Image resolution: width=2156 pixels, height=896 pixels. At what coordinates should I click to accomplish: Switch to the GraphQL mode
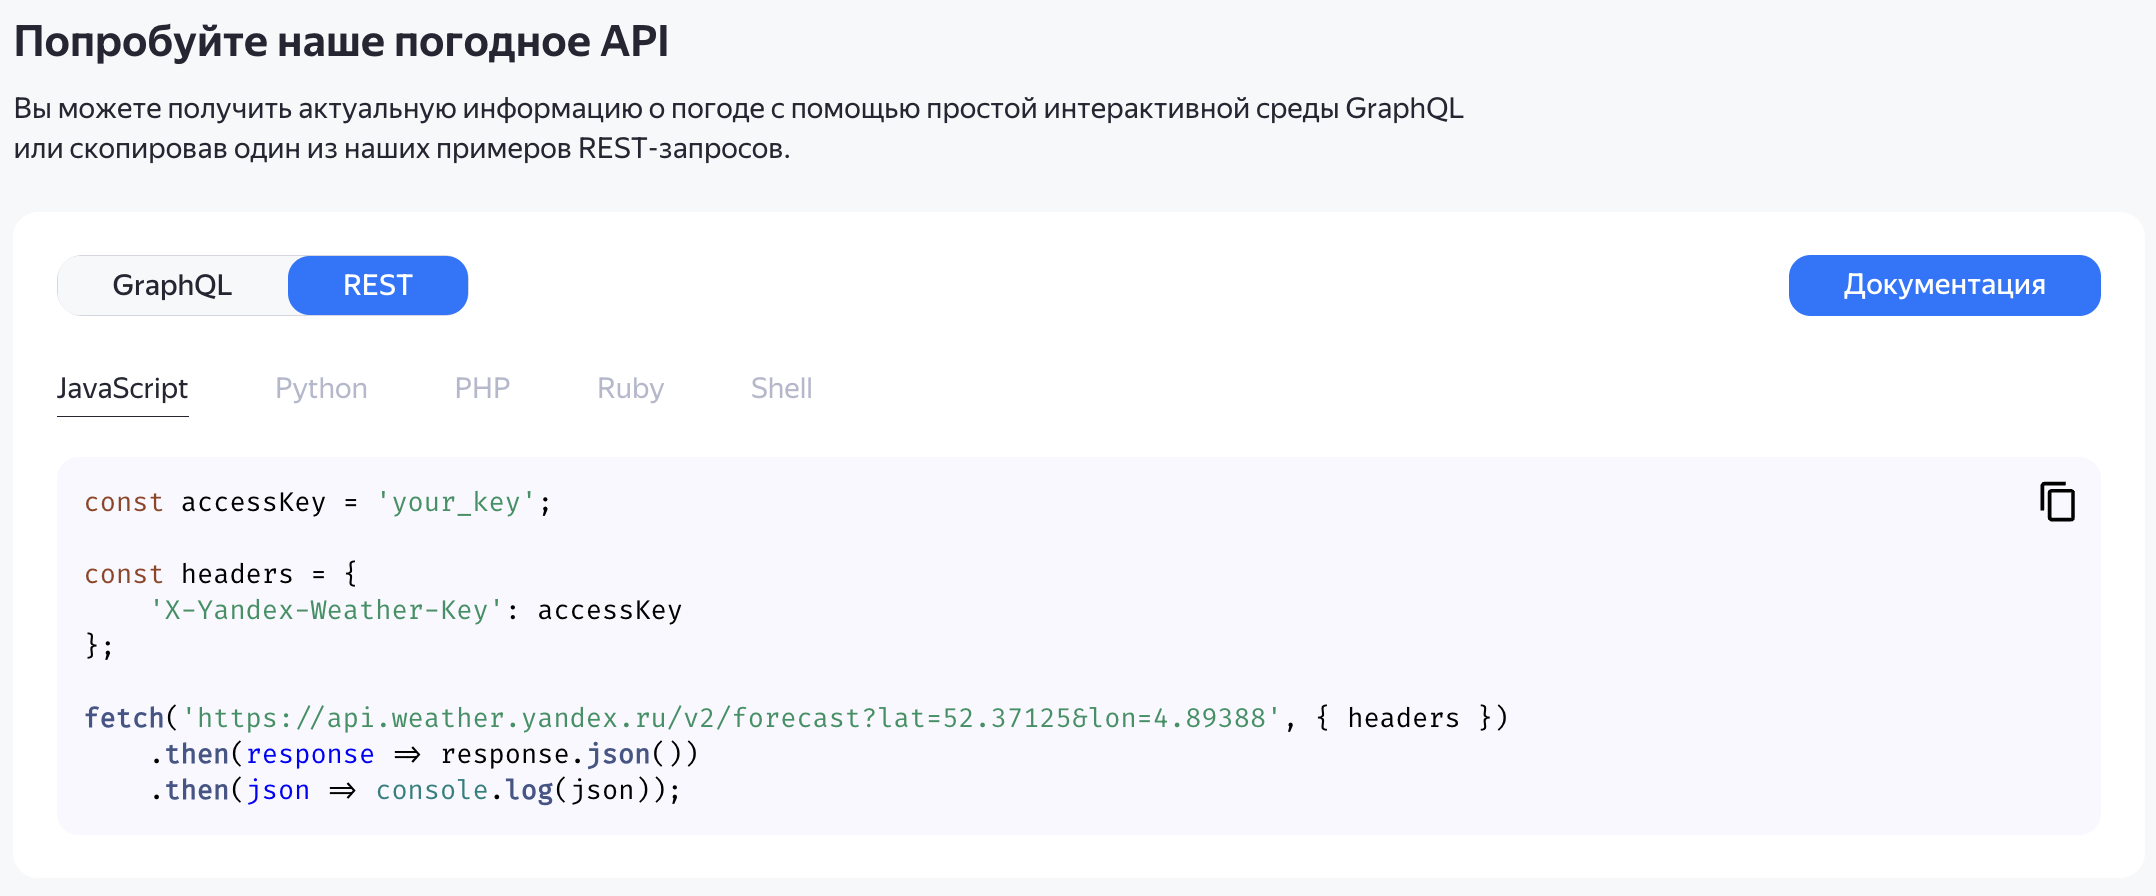172,286
